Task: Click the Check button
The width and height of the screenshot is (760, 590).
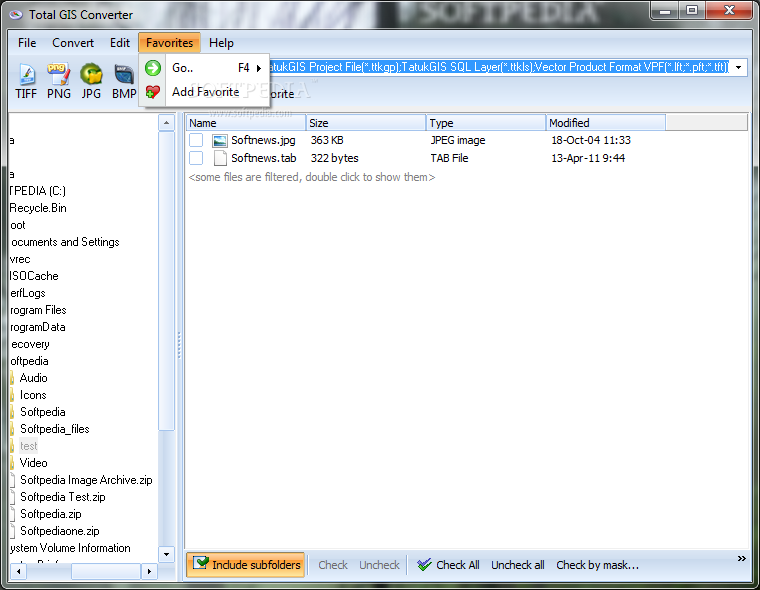Action: tap(333, 565)
